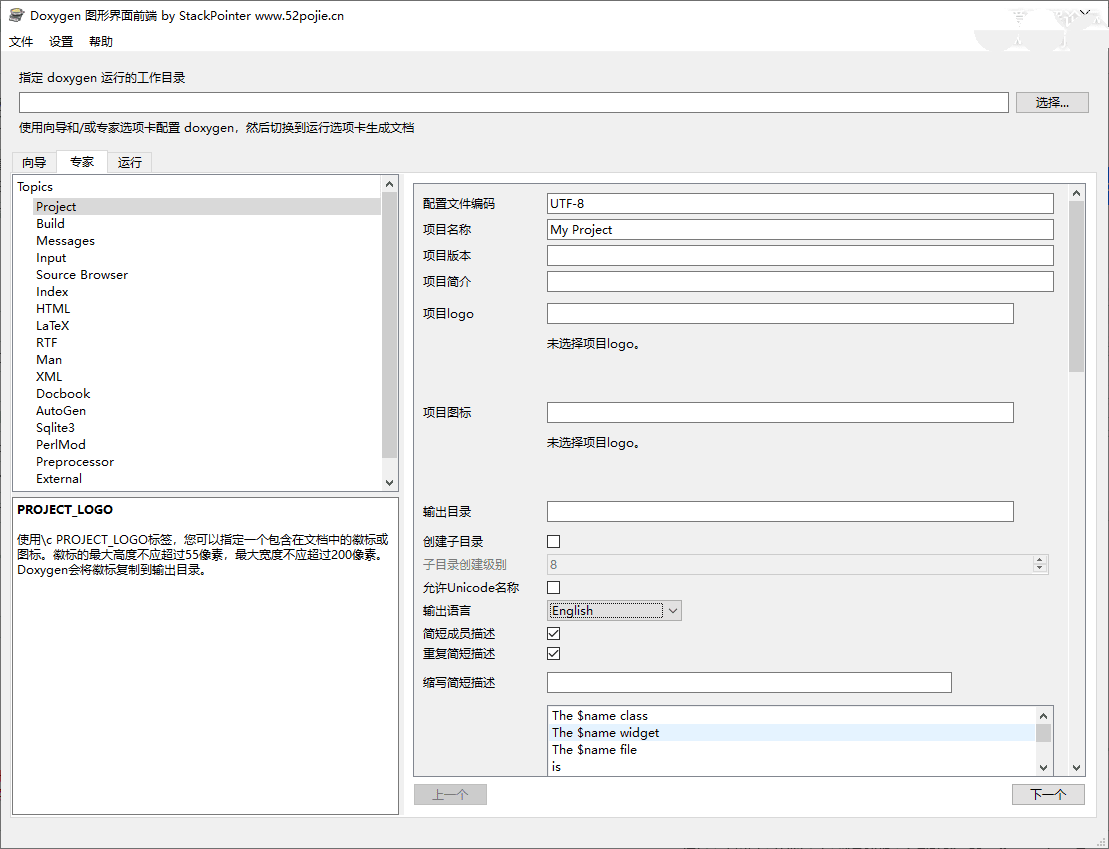Enable the 创建子目录 checkbox
This screenshot has height=849, width=1109.
pos(554,541)
